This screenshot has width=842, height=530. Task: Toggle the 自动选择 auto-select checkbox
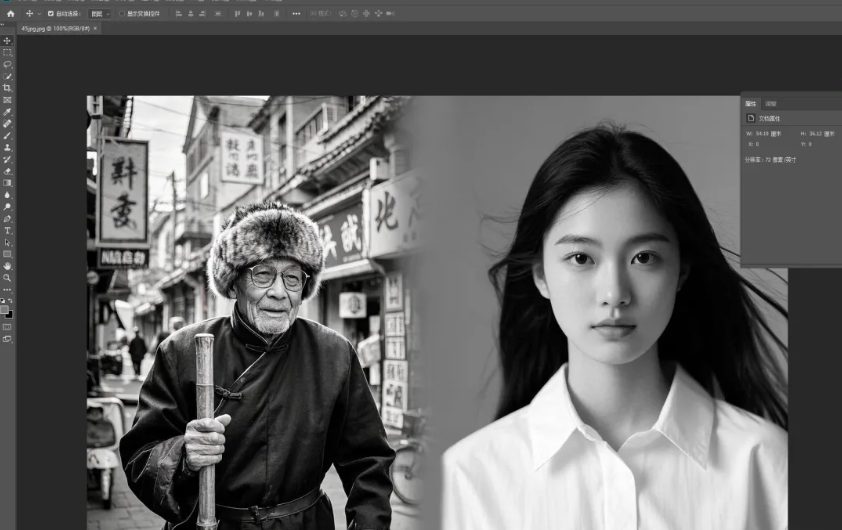[50, 13]
